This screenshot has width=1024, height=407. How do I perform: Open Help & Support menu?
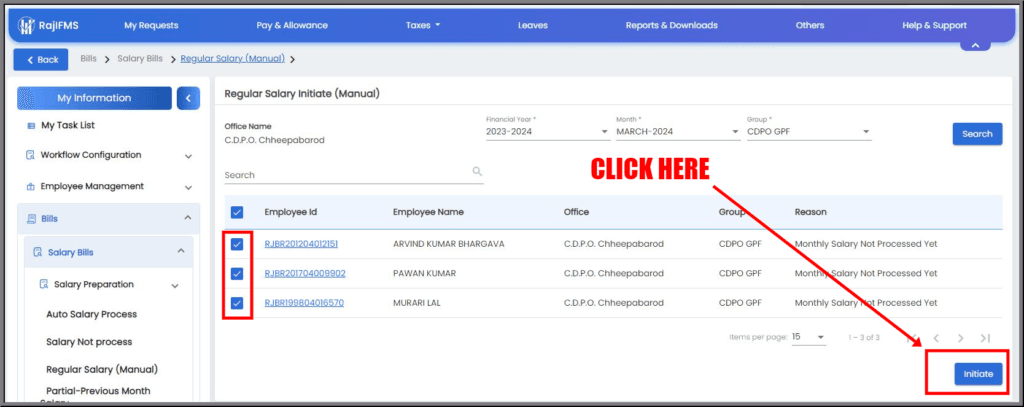click(x=935, y=25)
